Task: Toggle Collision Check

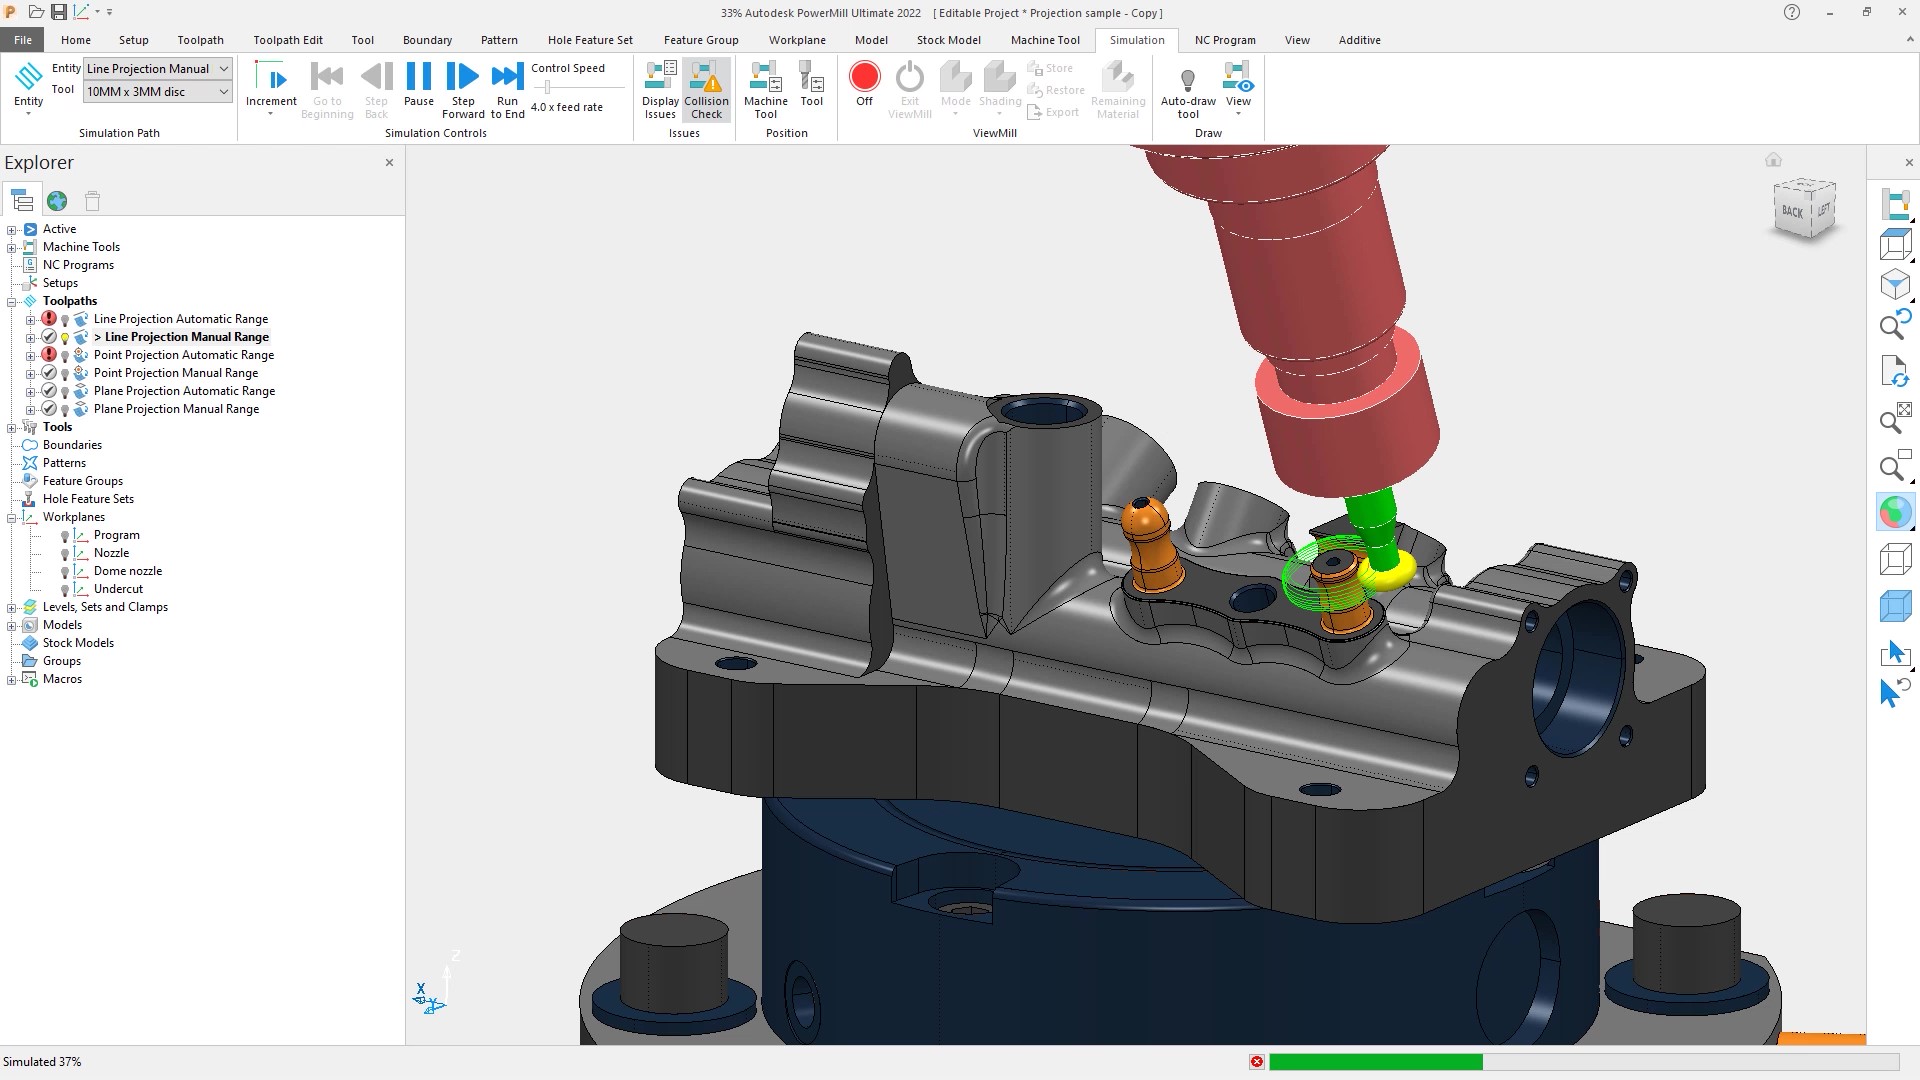Action: [x=706, y=90]
